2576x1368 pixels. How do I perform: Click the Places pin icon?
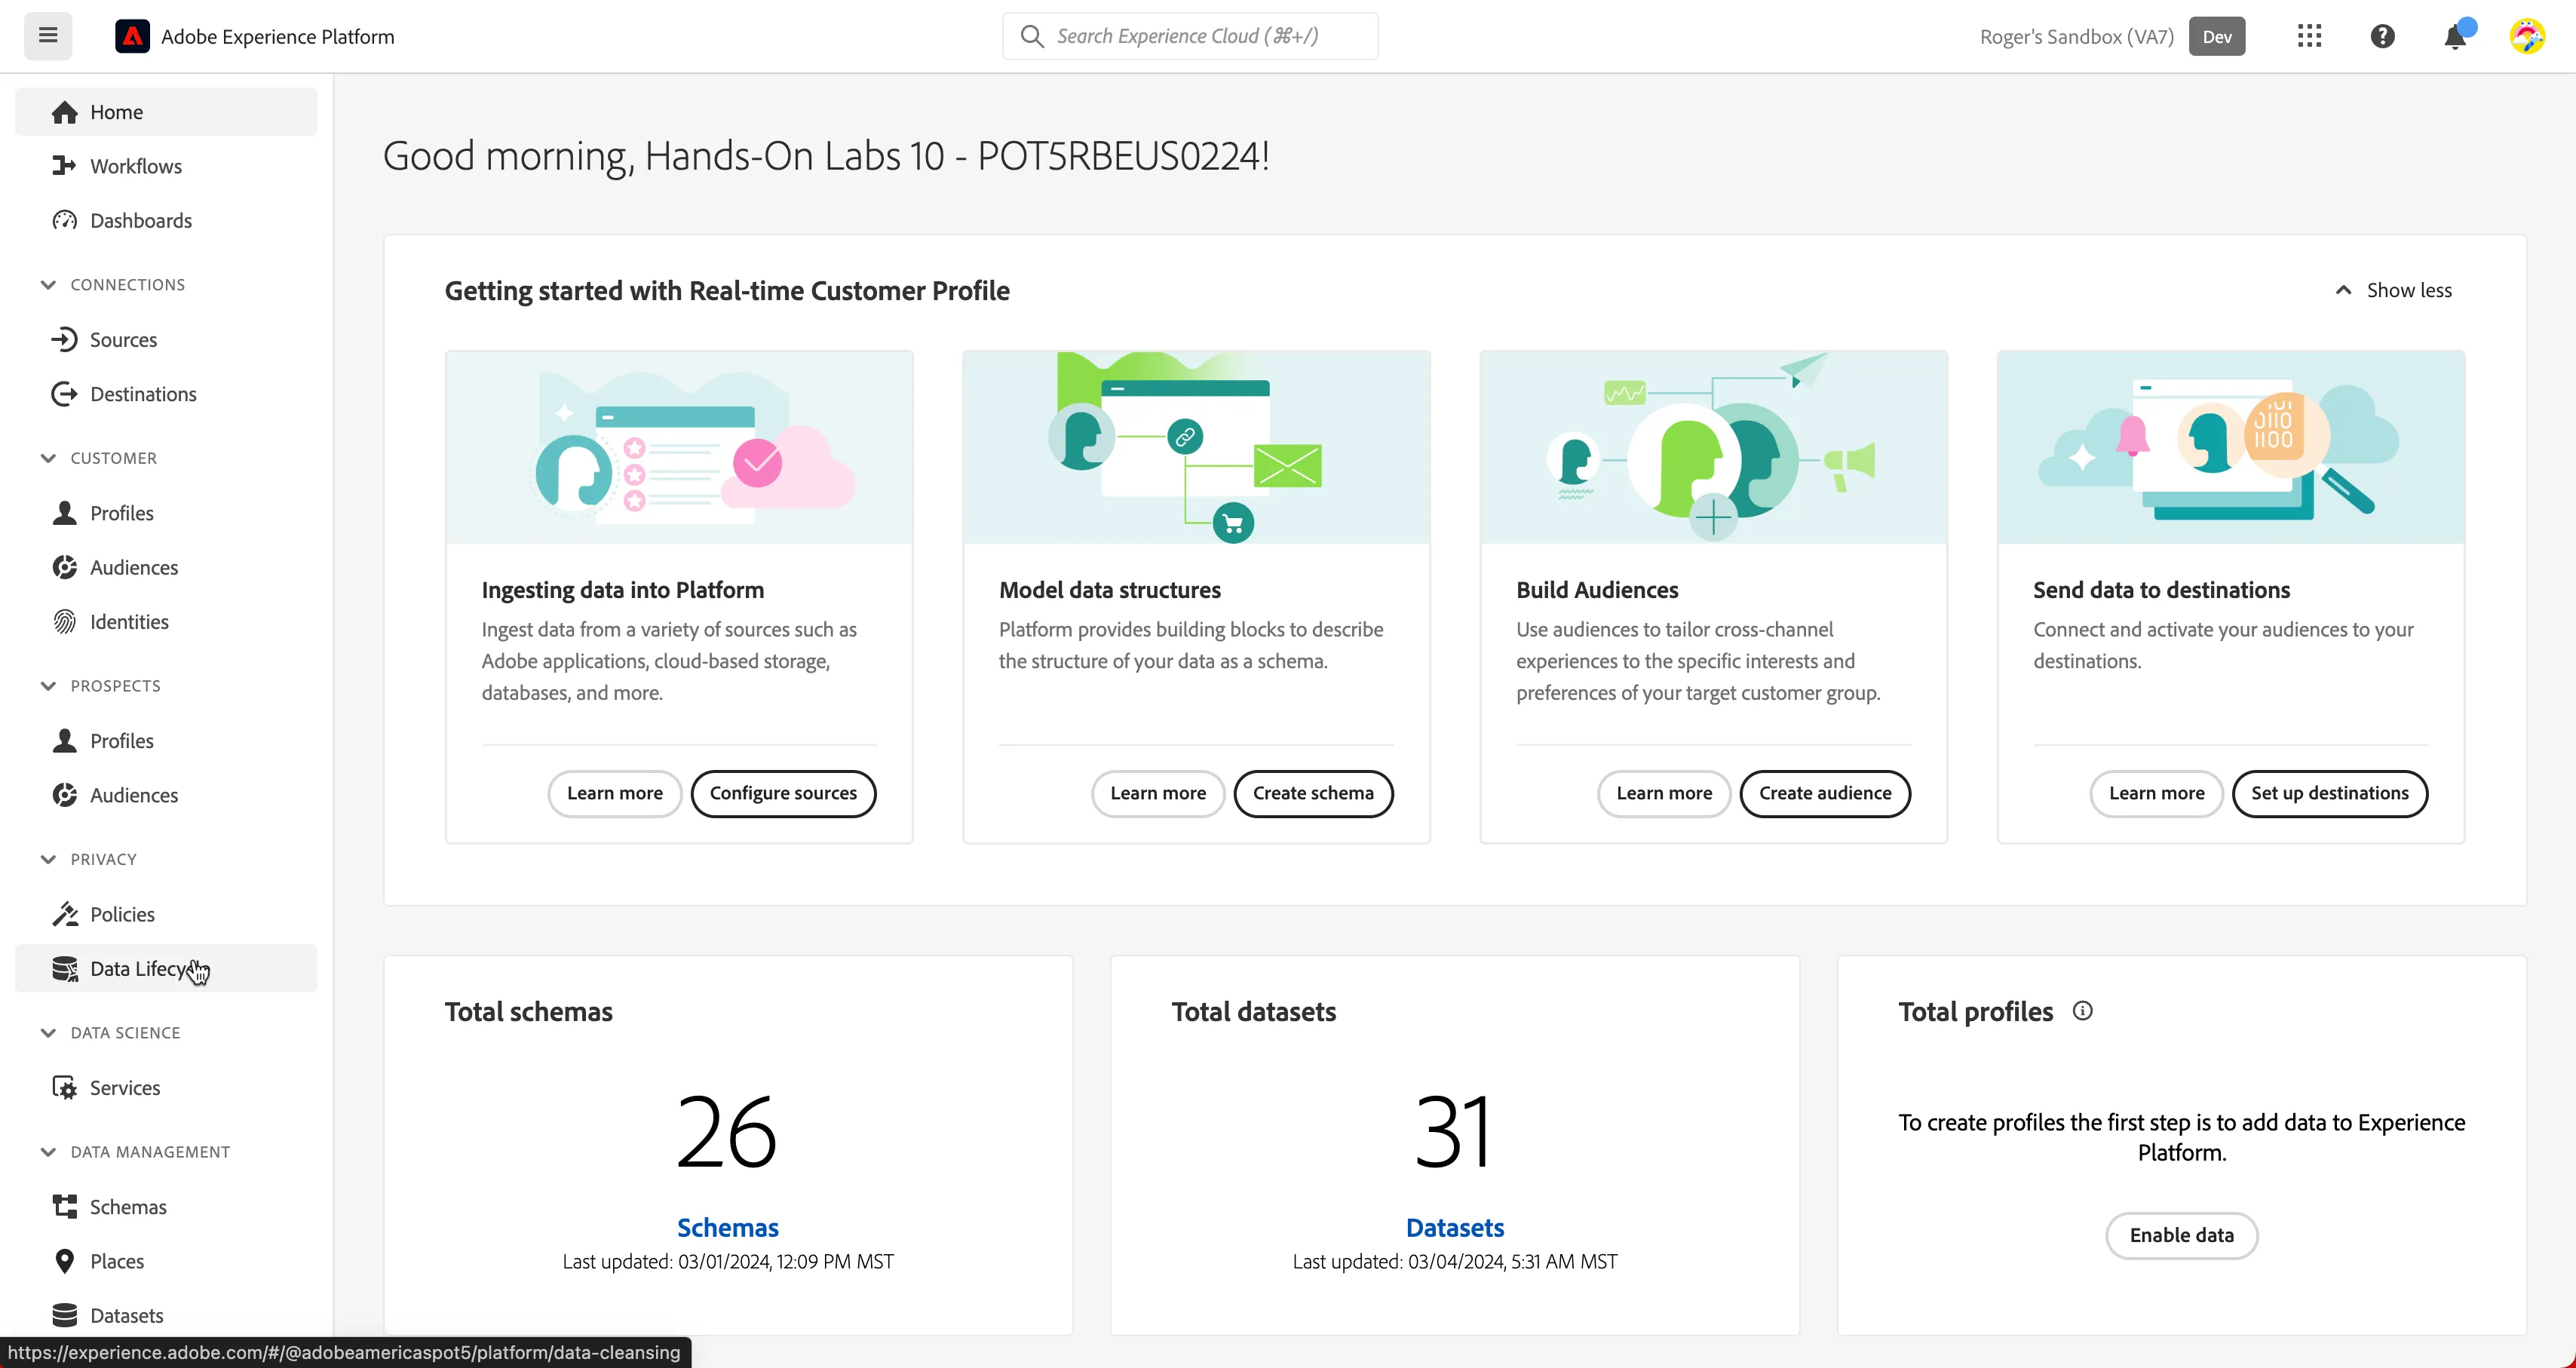click(64, 1261)
